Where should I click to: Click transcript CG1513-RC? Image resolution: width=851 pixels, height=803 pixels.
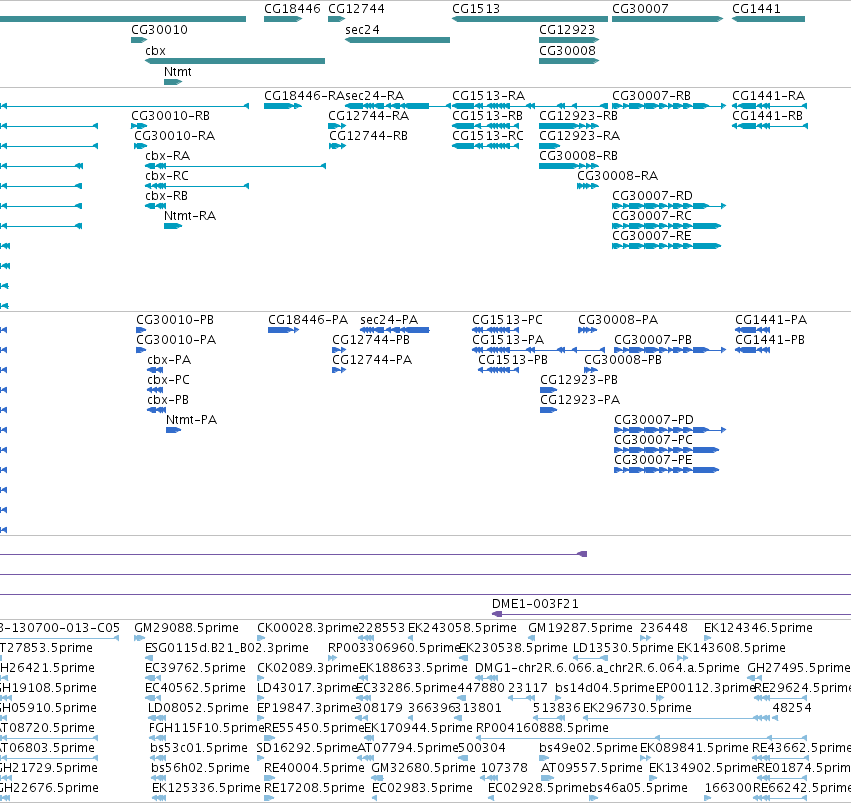[x=488, y=136]
